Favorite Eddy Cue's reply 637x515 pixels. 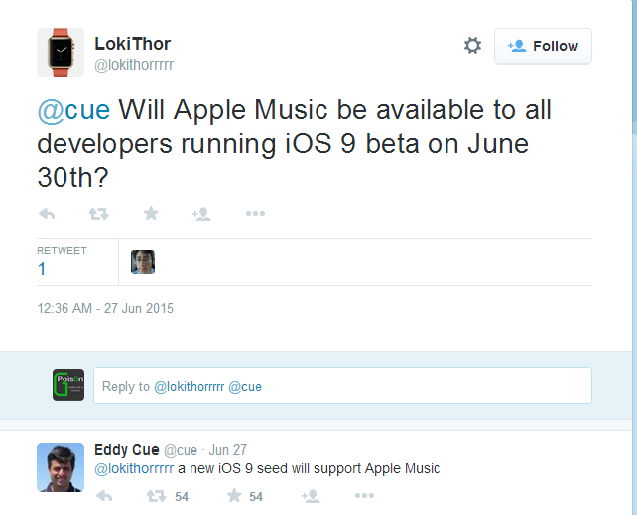234,496
